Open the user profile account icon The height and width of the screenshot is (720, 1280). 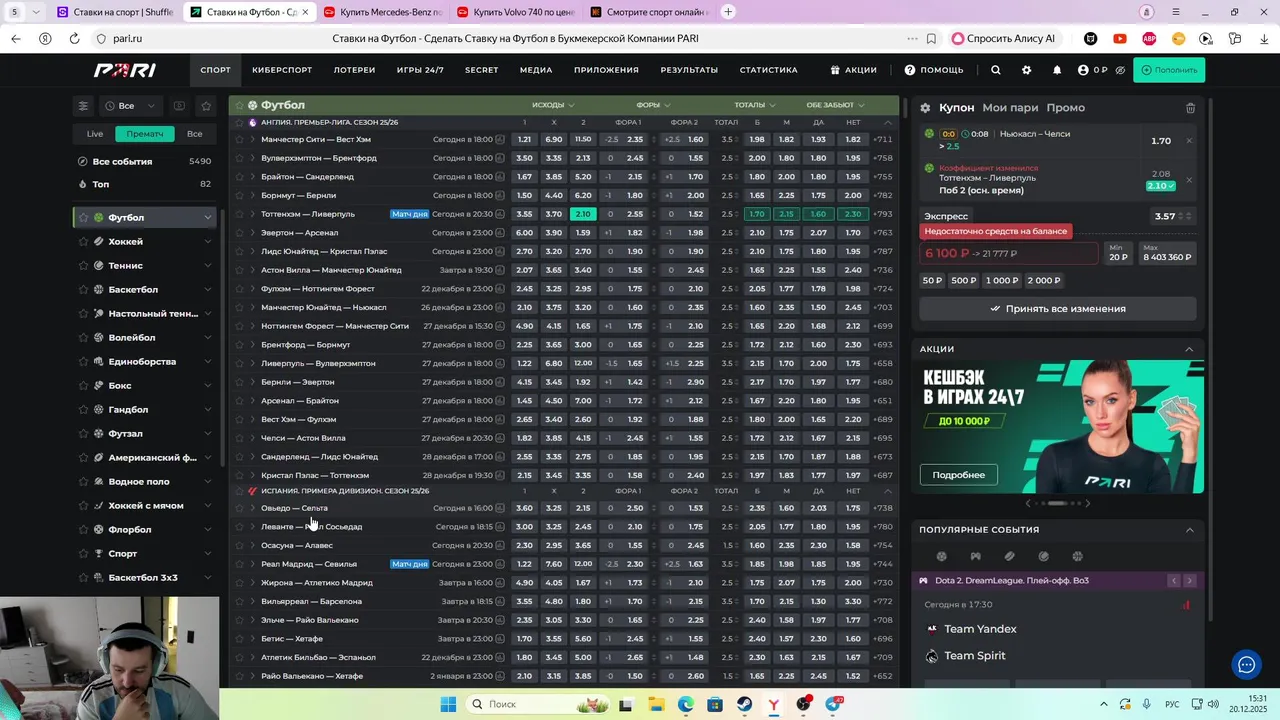1083,70
